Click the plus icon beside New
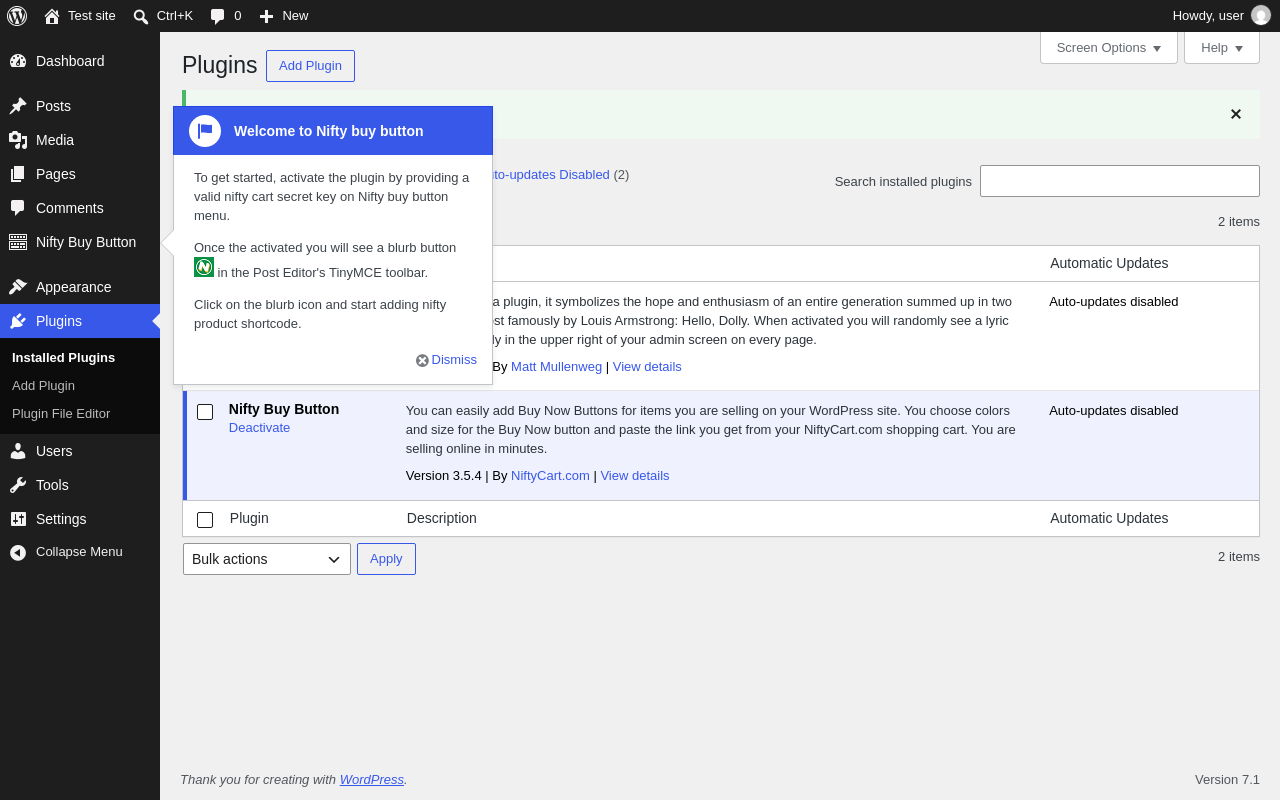Image resolution: width=1280 pixels, height=800 pixels. tap(266, 16)
